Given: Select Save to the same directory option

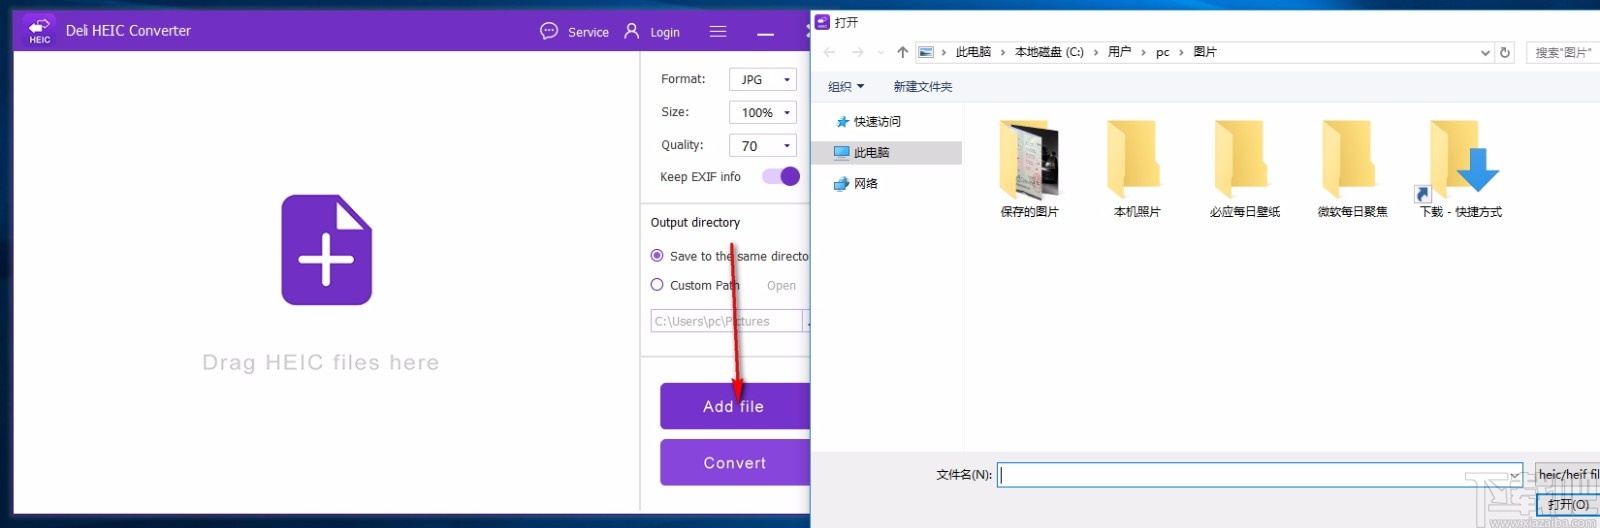Looking at the screenshot, I should point(657,256).
